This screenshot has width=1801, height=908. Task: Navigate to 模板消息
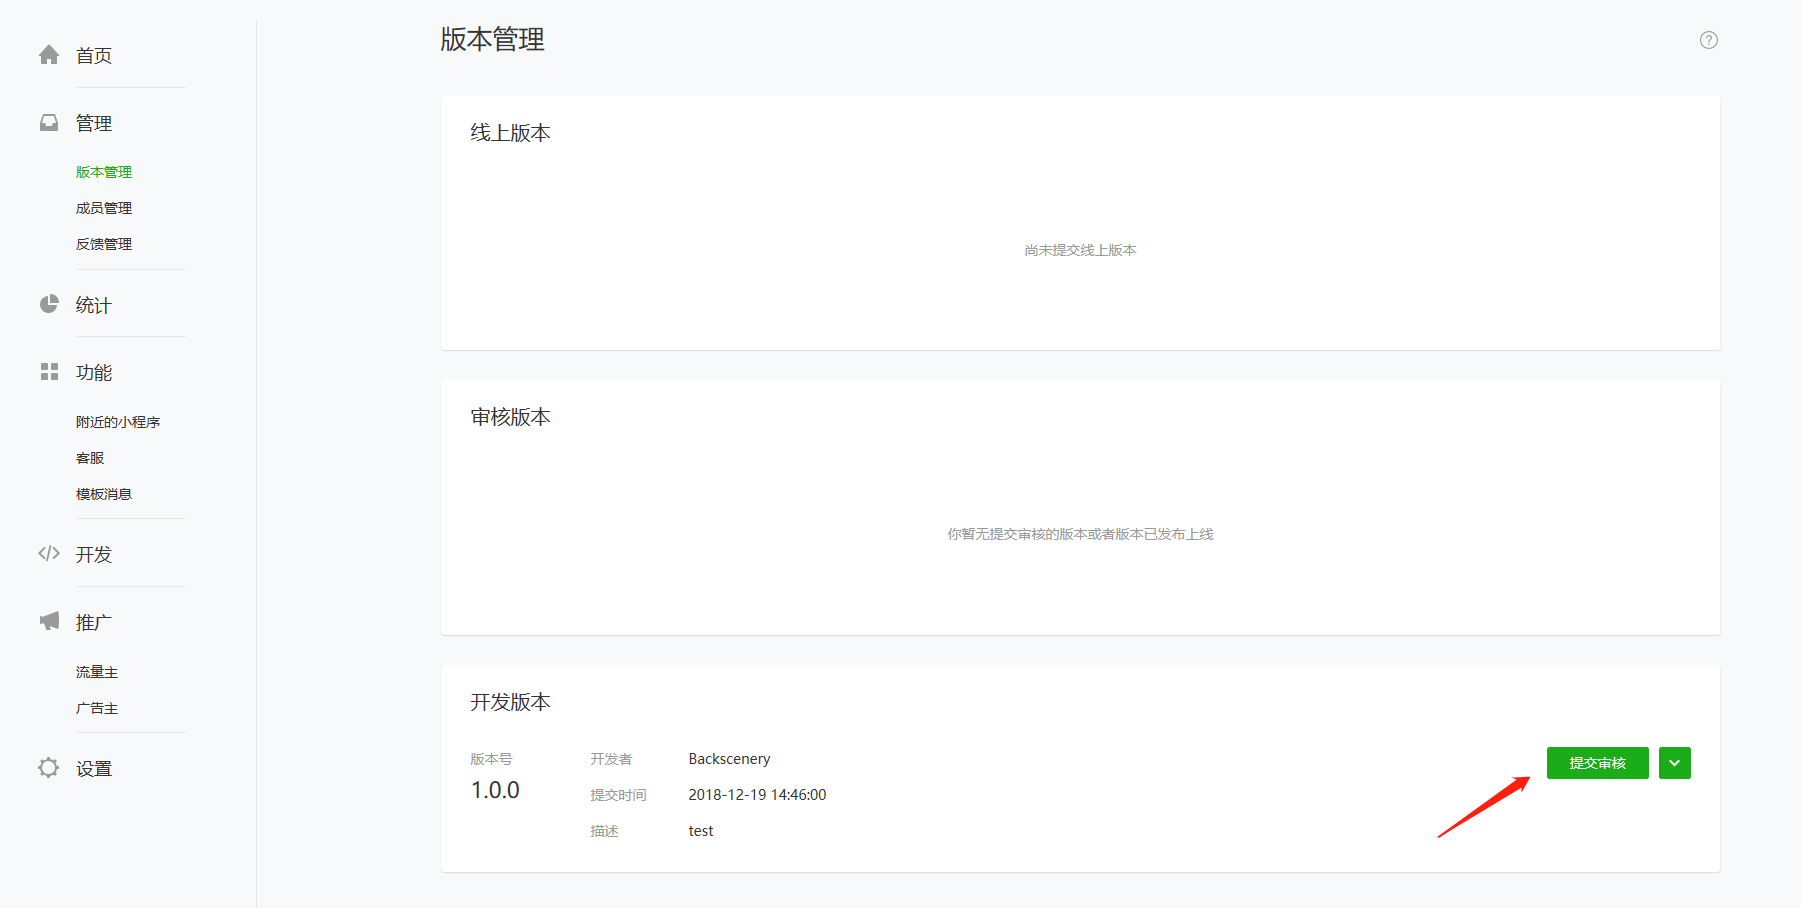pos(104,494)
